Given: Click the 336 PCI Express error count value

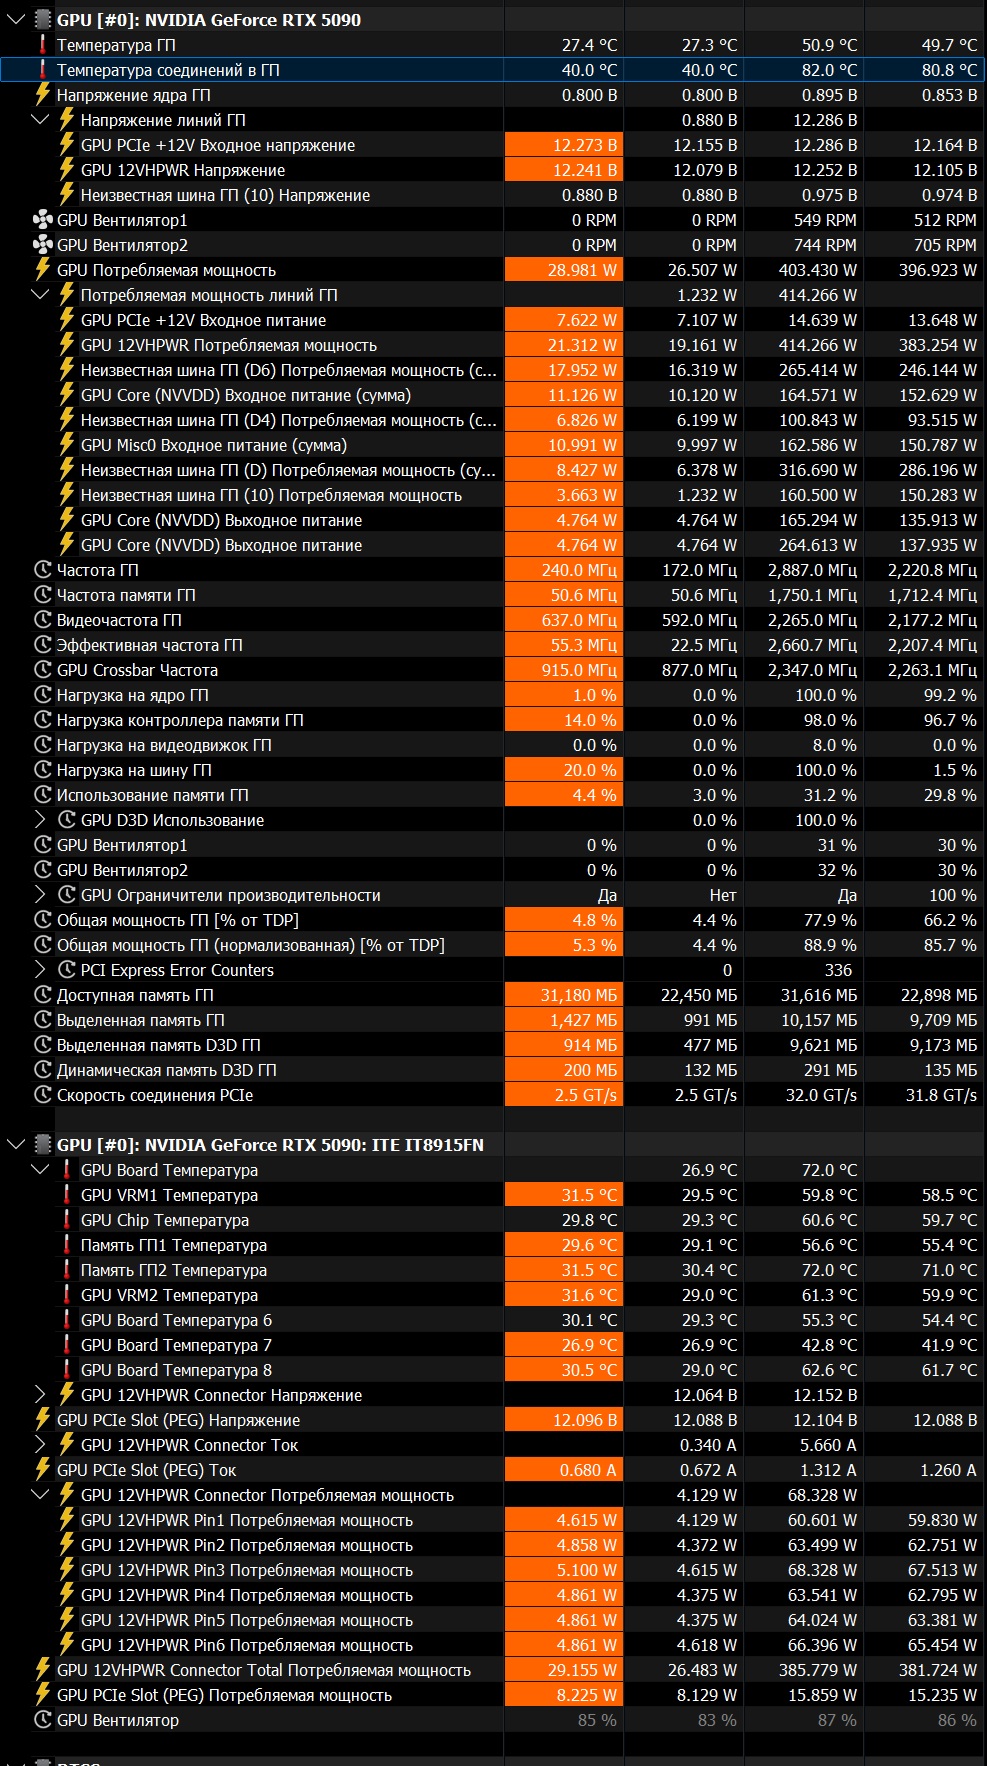Looking at the screenshot, I should (x=838, y=970).
